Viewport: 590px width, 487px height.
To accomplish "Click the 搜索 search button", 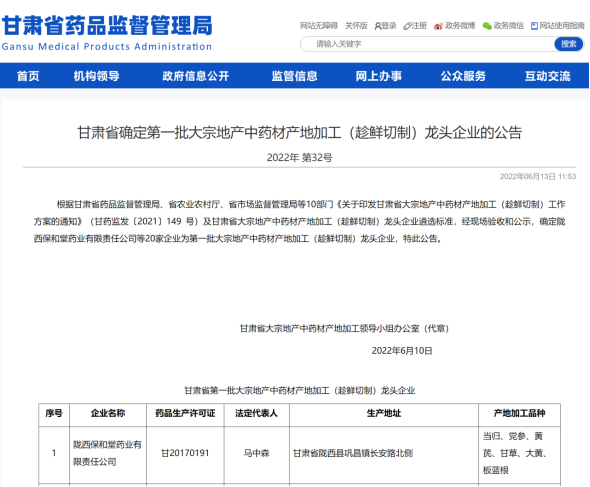I will point(569,44).
